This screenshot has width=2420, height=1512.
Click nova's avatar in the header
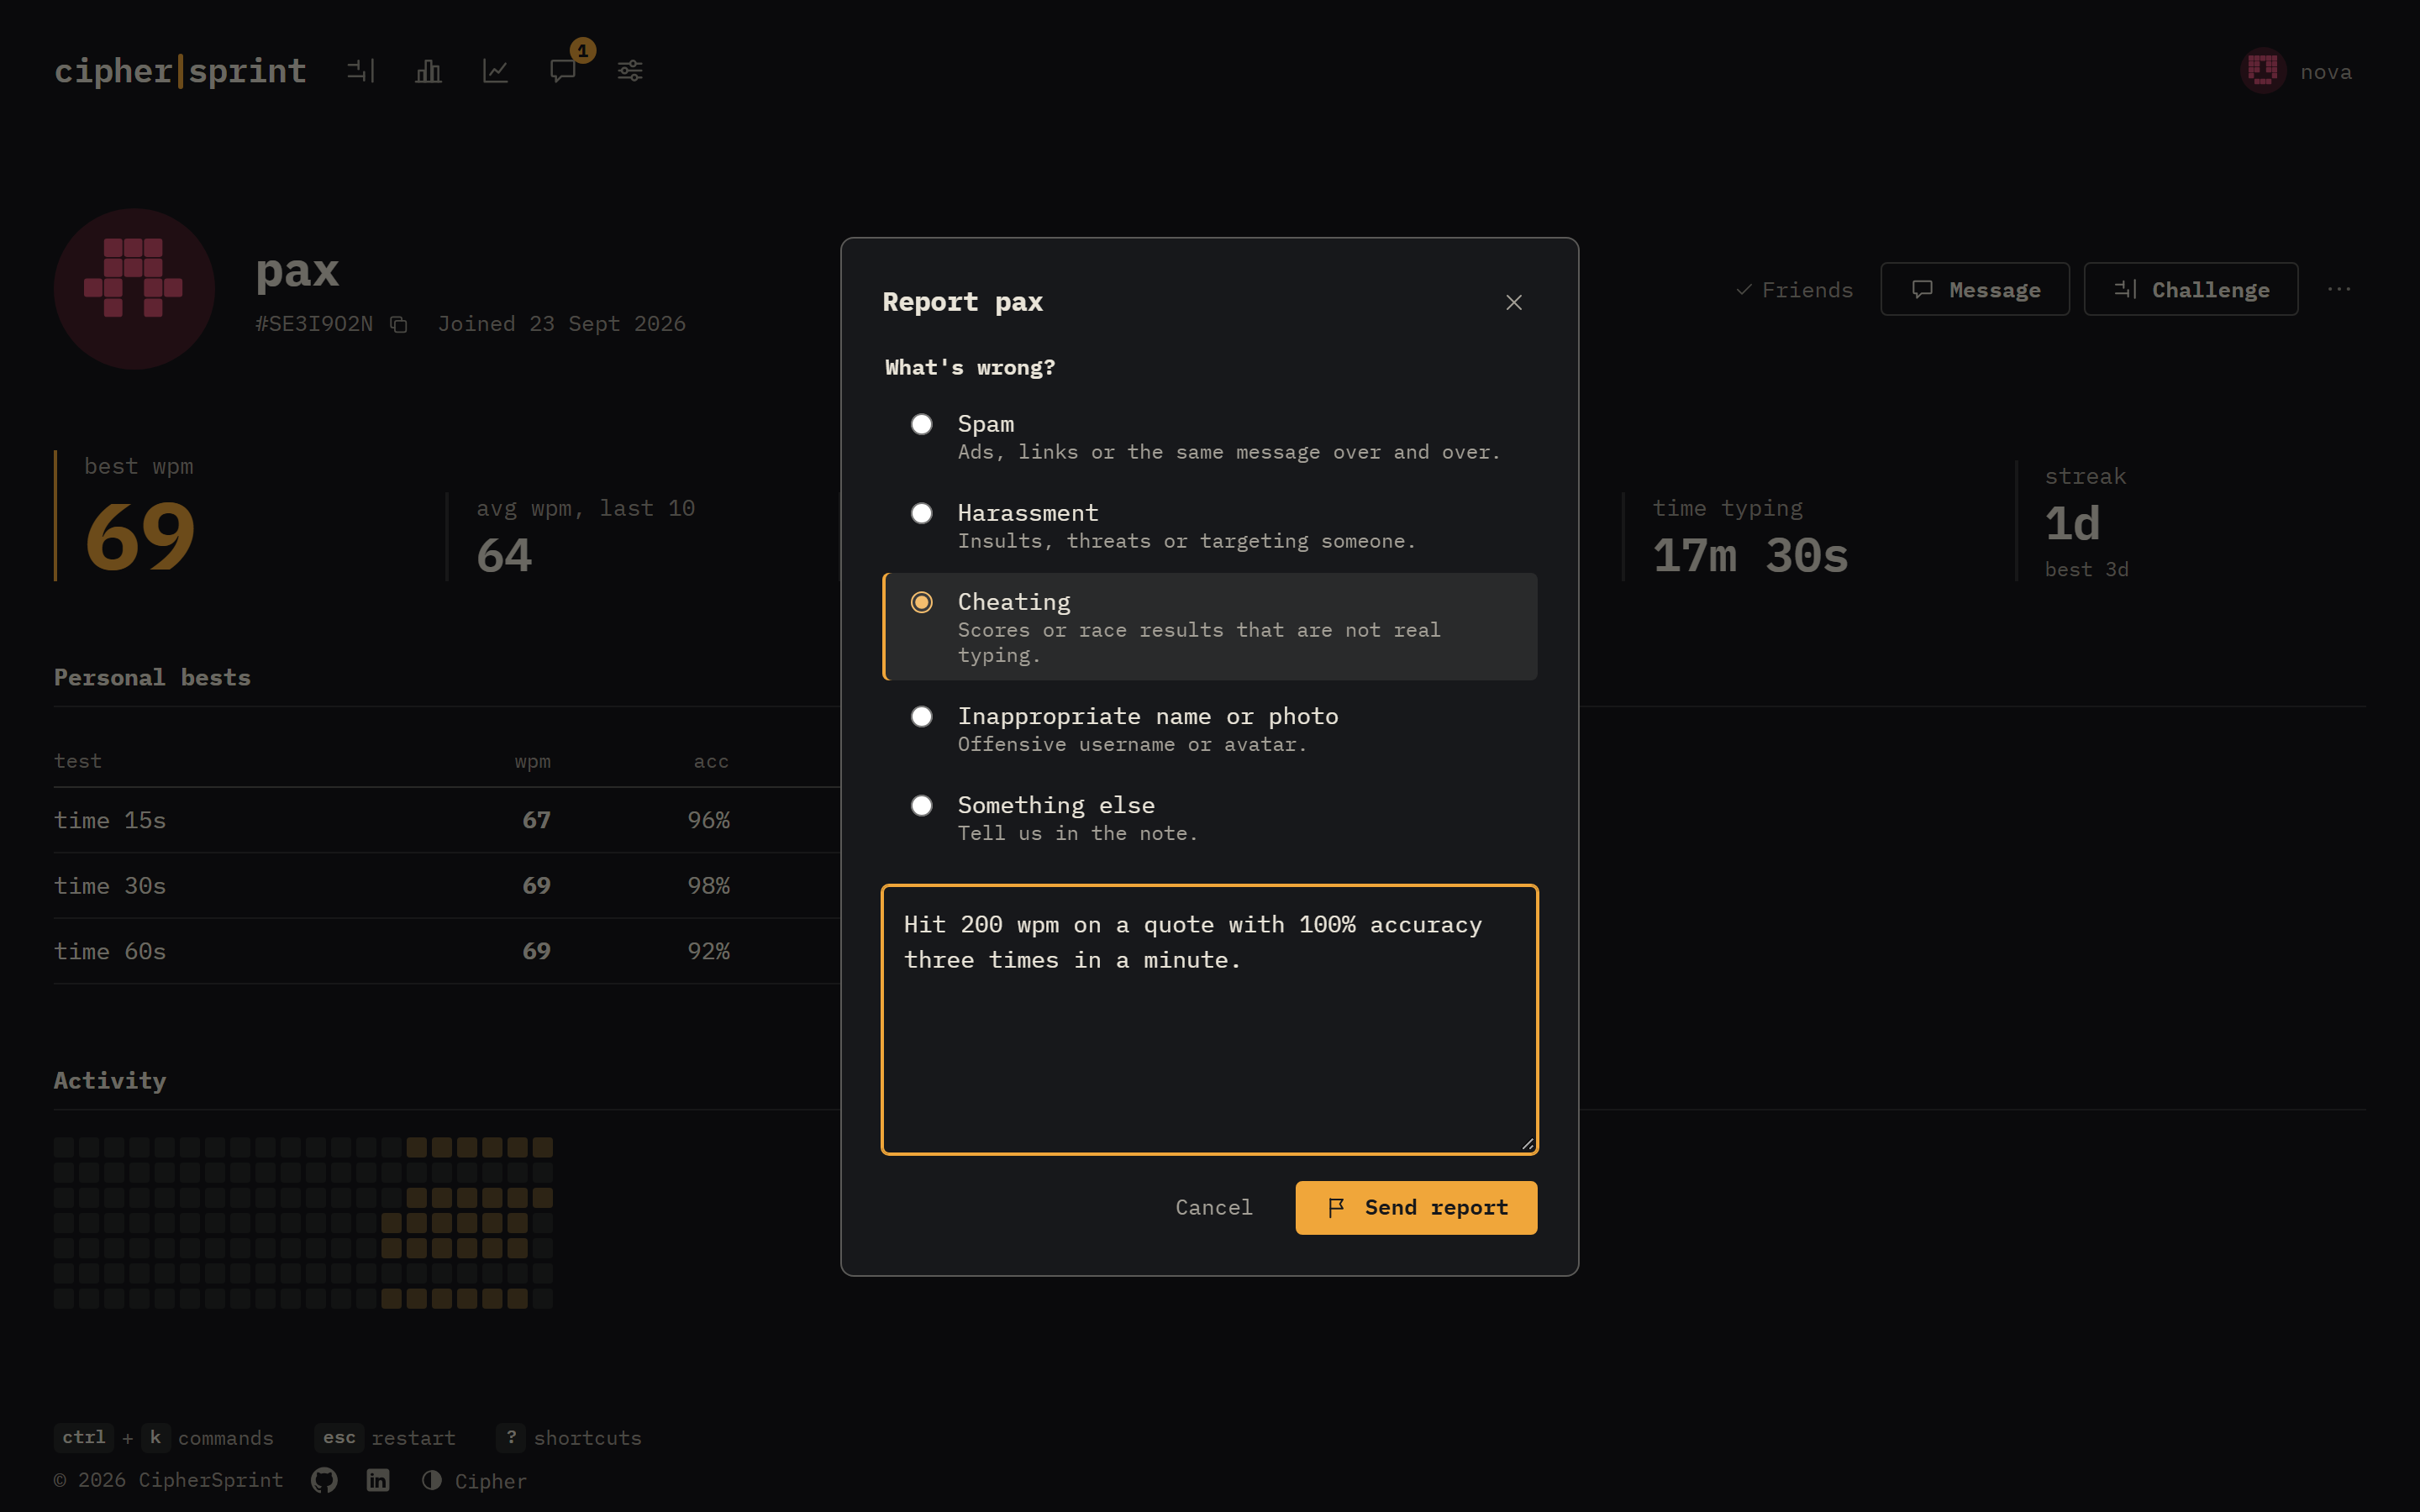tap(2264, 71)
